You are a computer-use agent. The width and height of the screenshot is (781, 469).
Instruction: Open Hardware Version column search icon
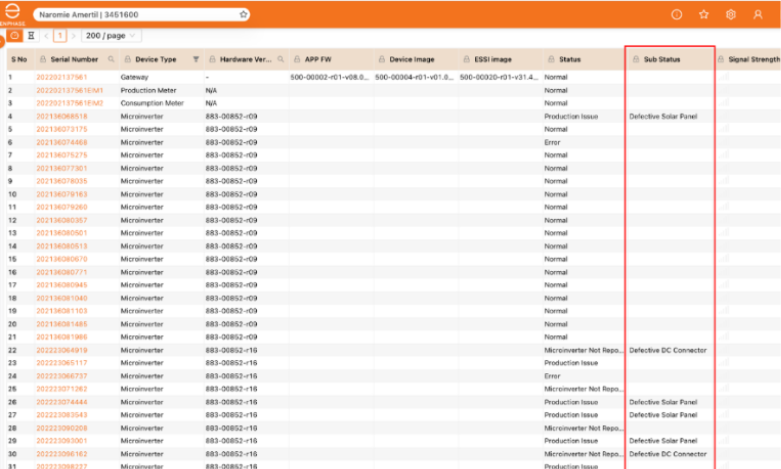[280, 59]
